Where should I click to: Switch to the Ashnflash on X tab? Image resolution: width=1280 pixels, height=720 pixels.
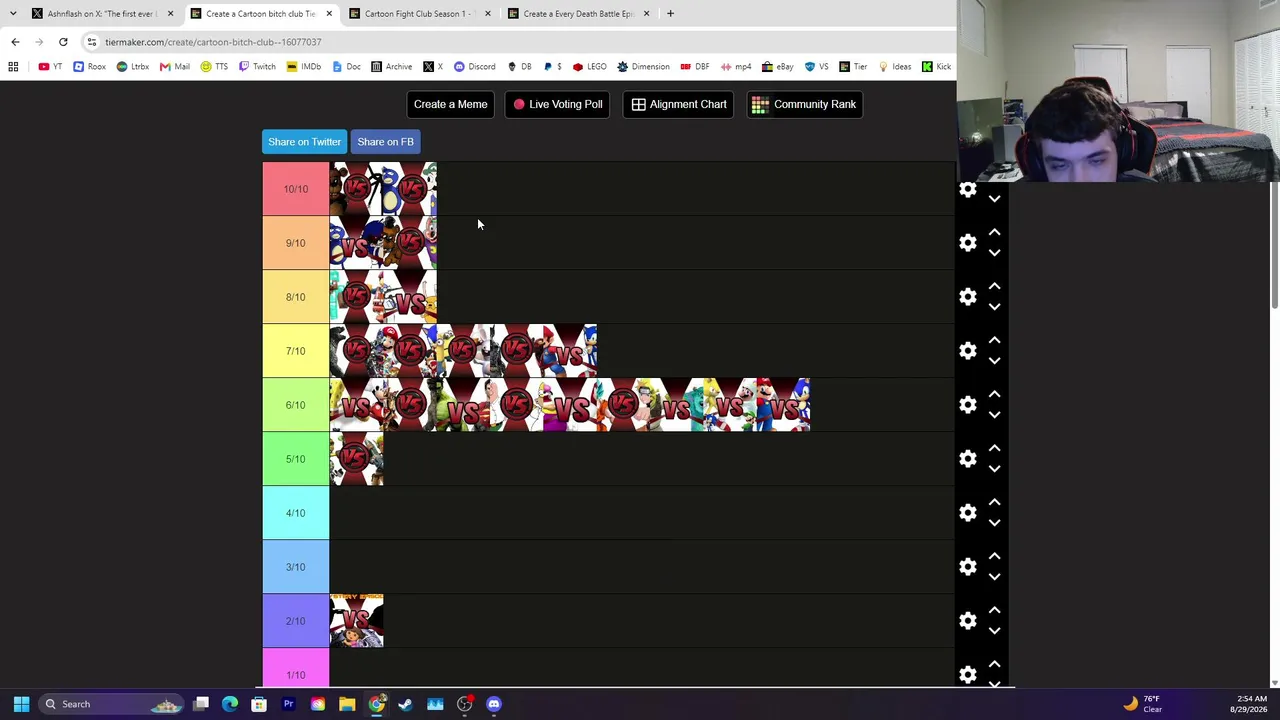pyautogui.click(x=103, y=14)
